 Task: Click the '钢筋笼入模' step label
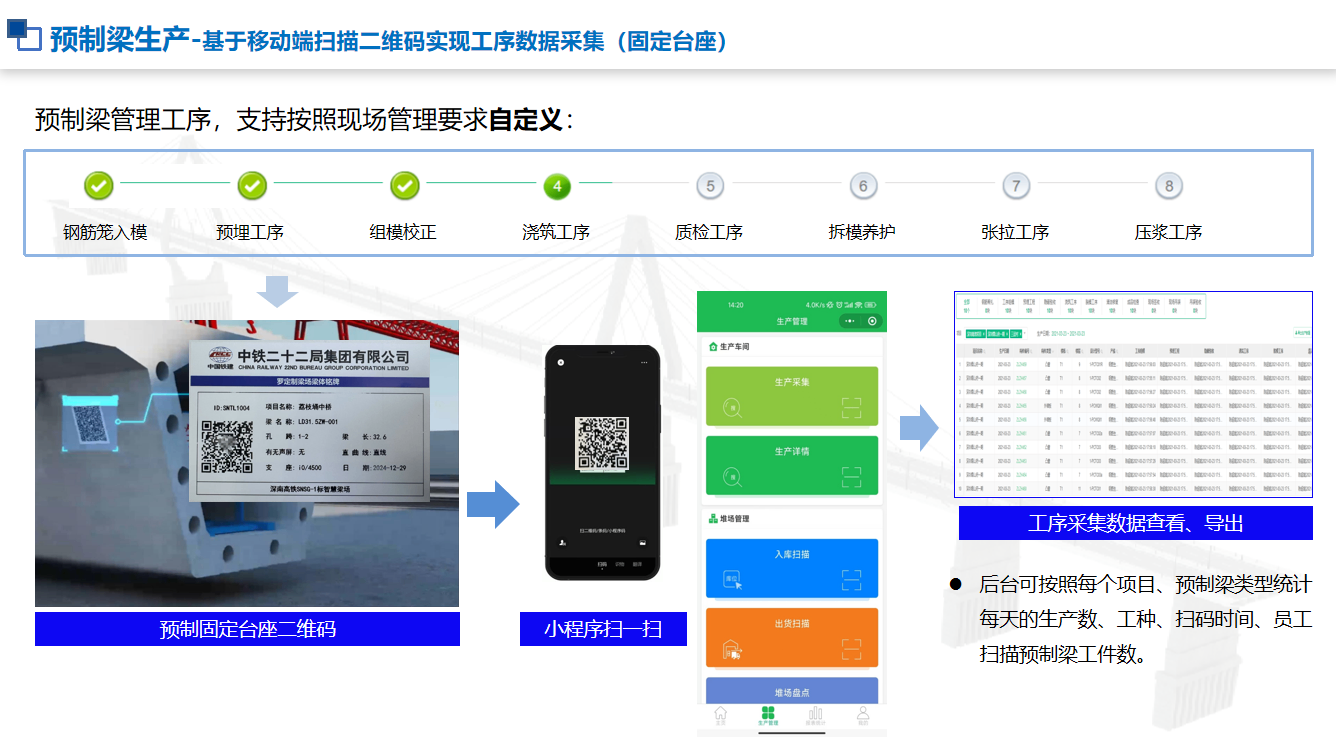click(105, 232)
